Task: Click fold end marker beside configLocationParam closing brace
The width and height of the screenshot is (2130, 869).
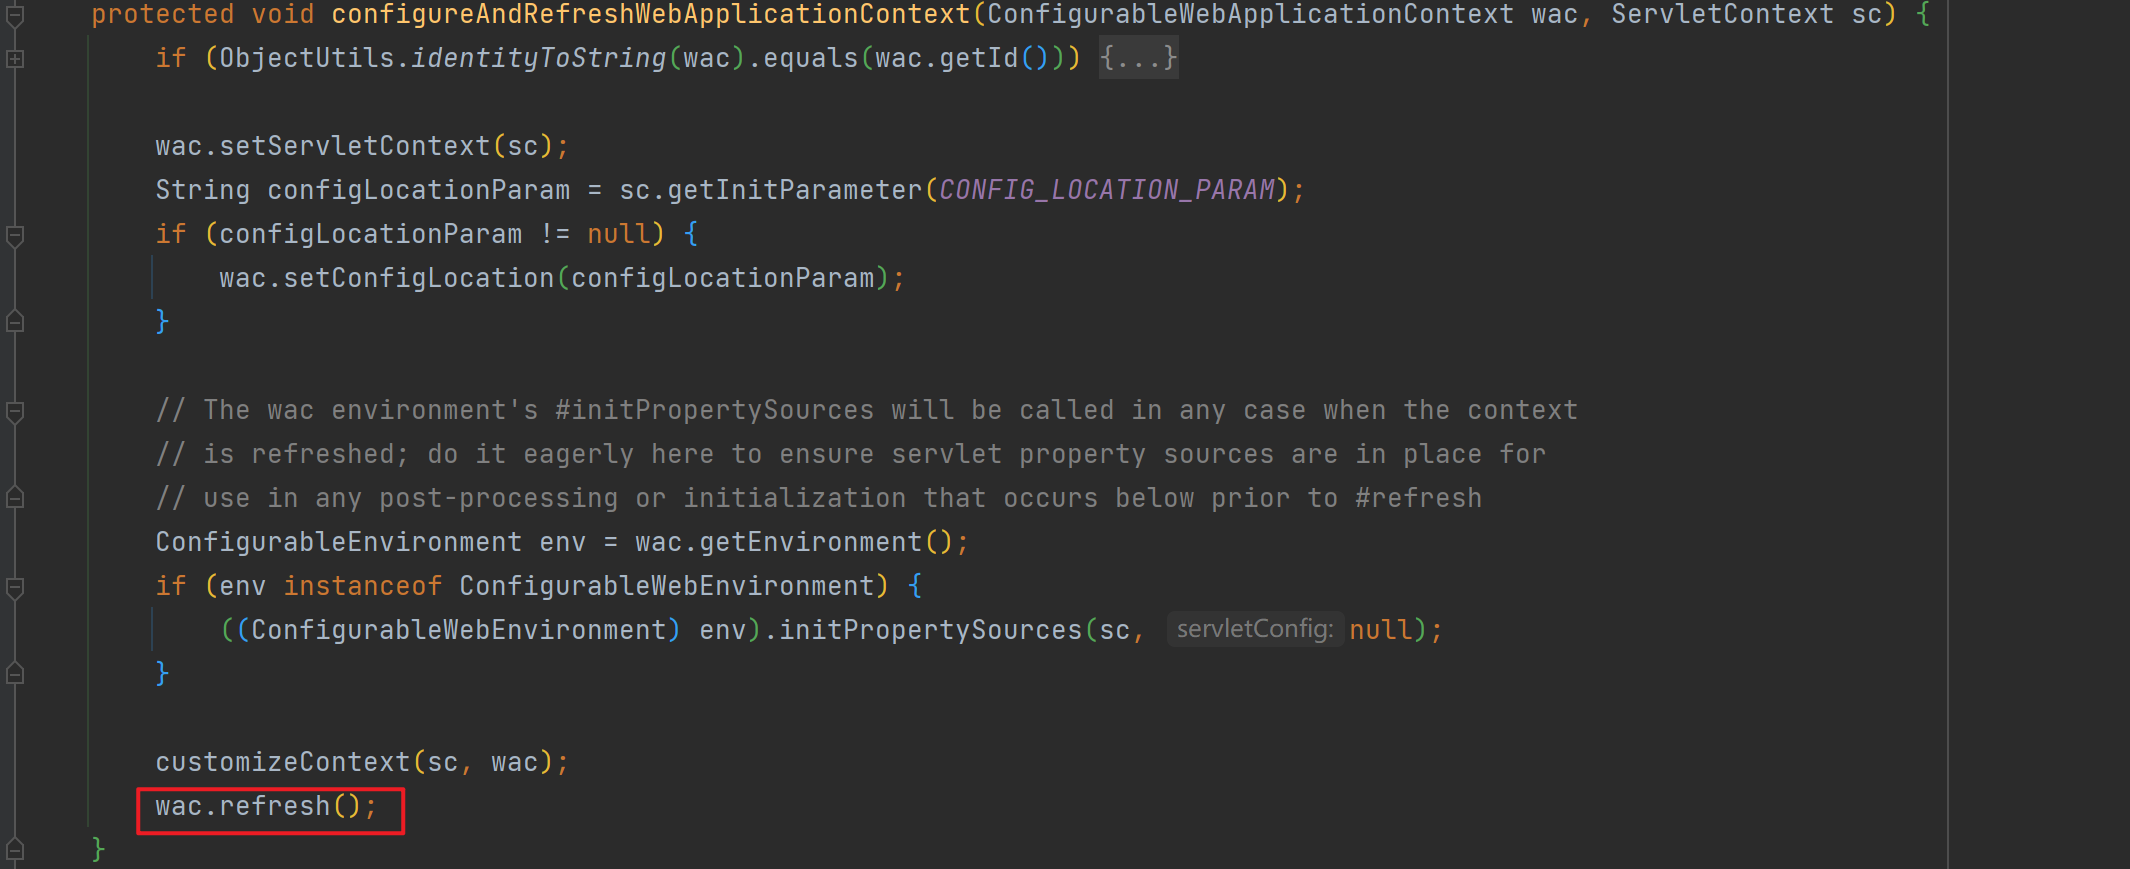Action: [x=15, y=321]
